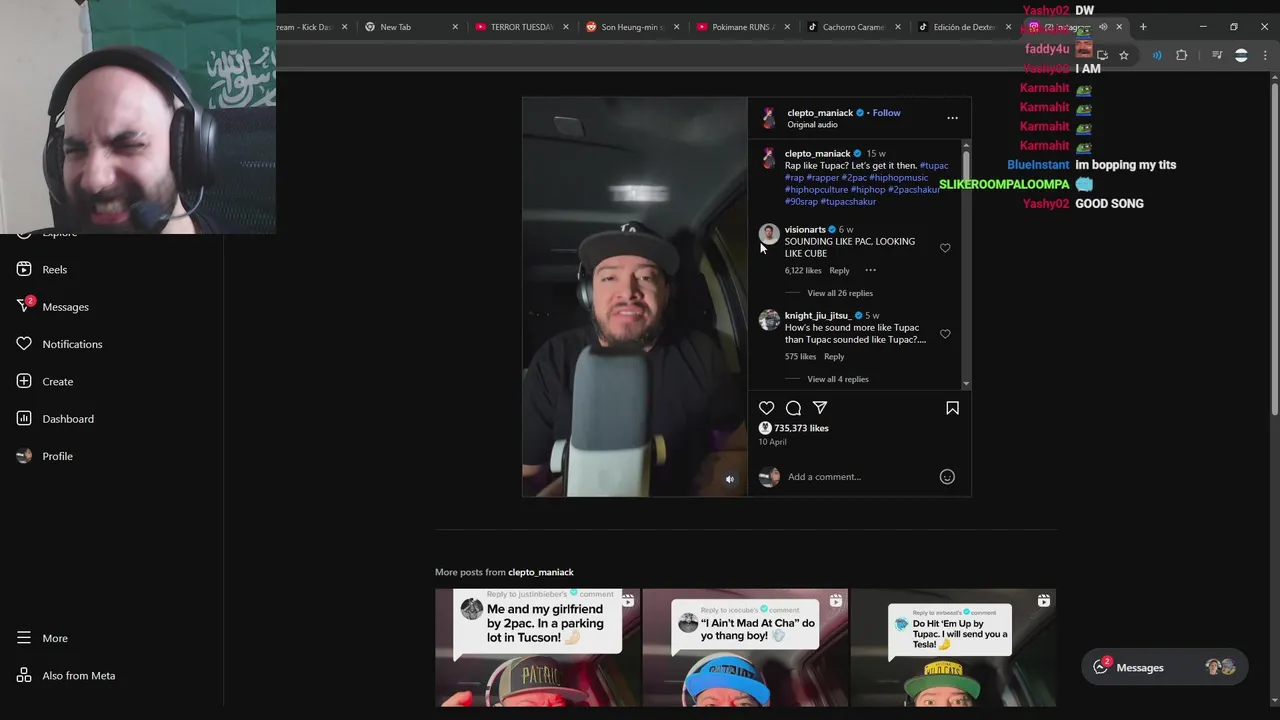This screenshot has height=720, width=1280.
Task: Open the floating Messages widget
Action: click(1164, 667)
